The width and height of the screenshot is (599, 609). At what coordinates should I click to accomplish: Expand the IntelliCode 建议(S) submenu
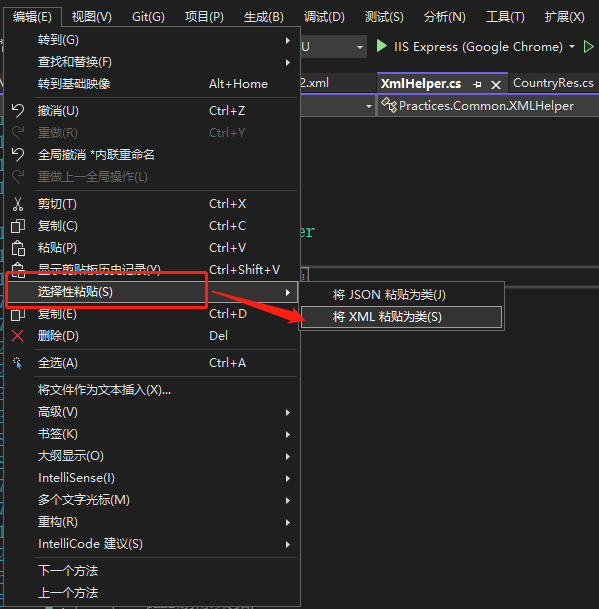point(152,544)
